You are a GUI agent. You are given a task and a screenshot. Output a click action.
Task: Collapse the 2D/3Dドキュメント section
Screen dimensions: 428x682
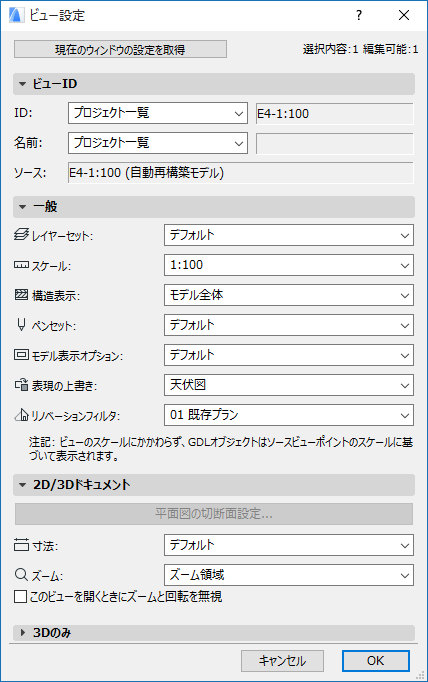(x=214, y=485)
